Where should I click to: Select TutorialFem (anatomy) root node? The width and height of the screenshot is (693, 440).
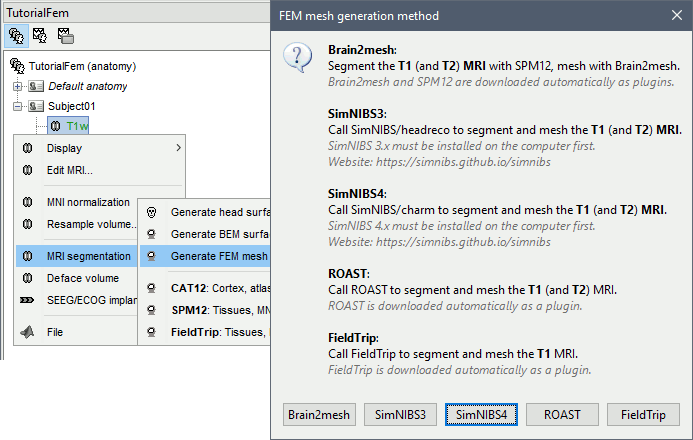(80, 65)
